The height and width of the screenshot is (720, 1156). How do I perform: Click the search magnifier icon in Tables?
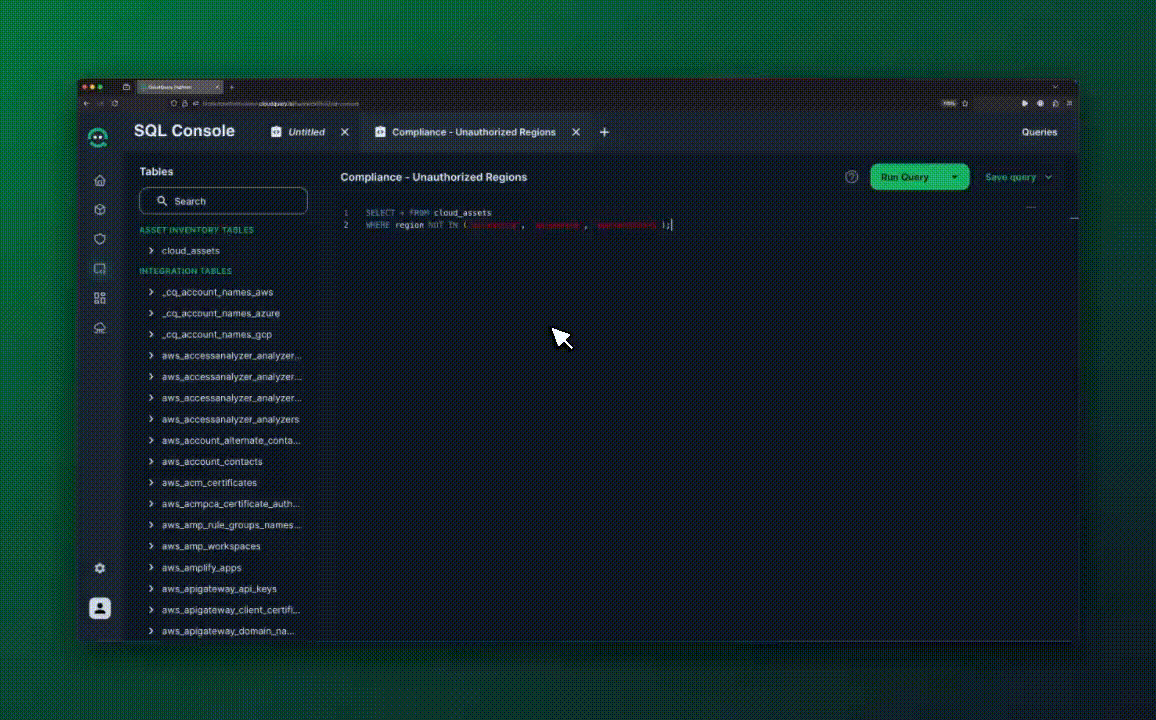161,200
